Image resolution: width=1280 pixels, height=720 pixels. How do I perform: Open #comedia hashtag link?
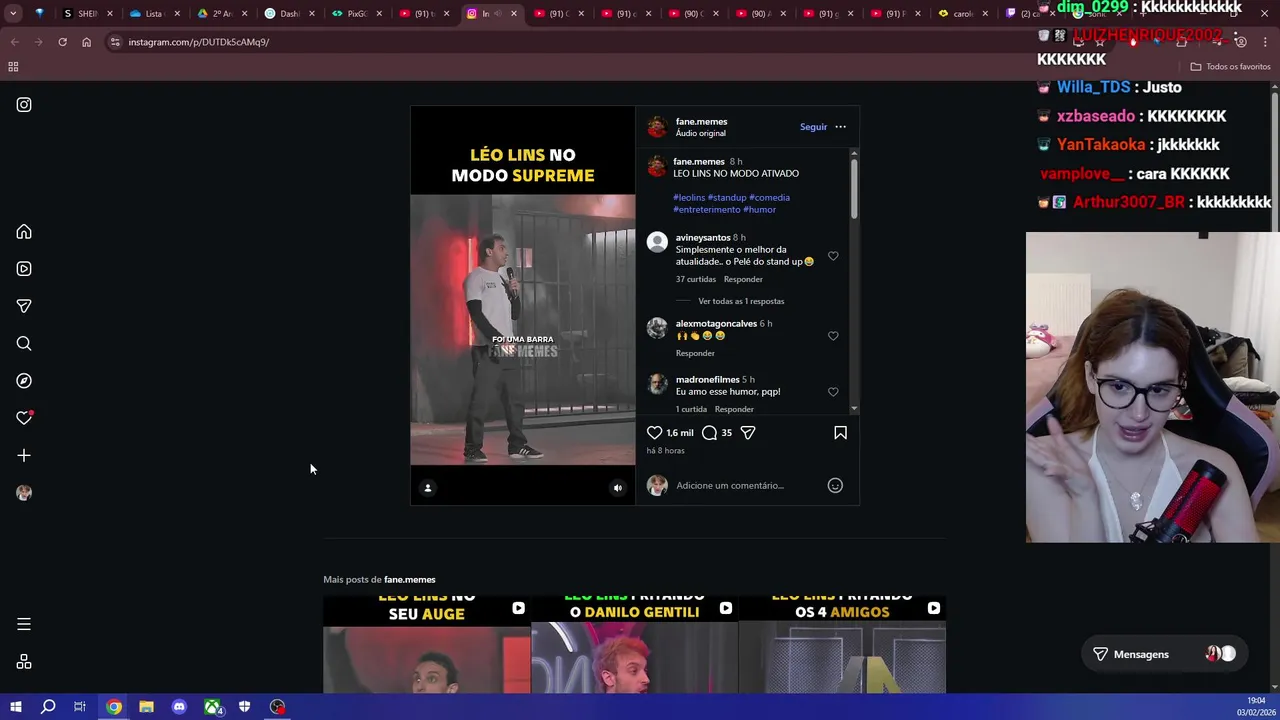[x=769, y=198]
